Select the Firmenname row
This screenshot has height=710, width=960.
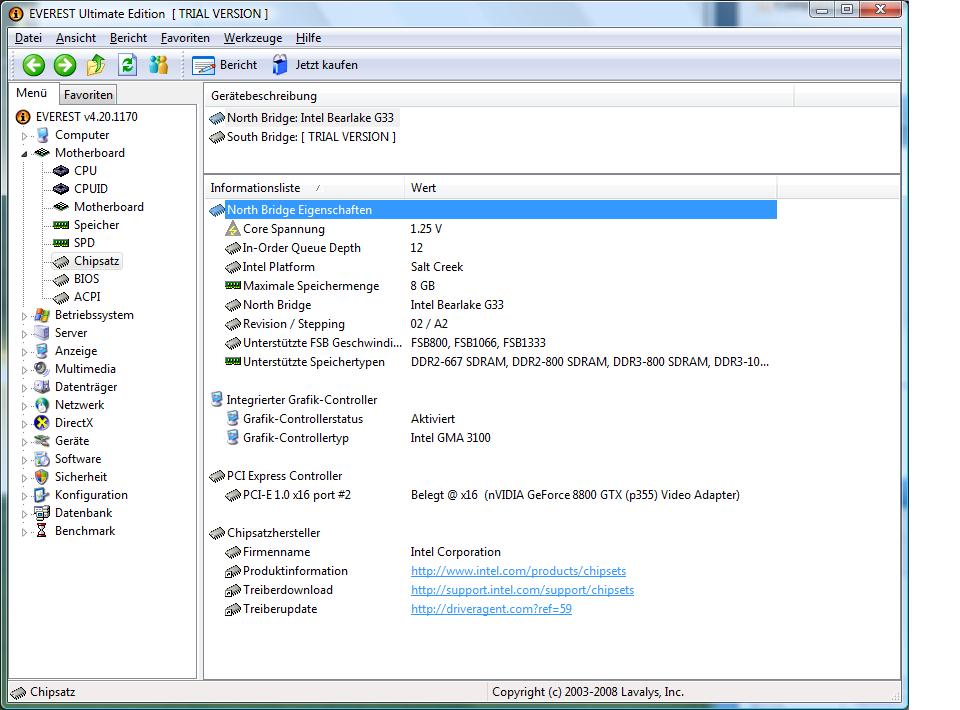click(x=492, y=552)
